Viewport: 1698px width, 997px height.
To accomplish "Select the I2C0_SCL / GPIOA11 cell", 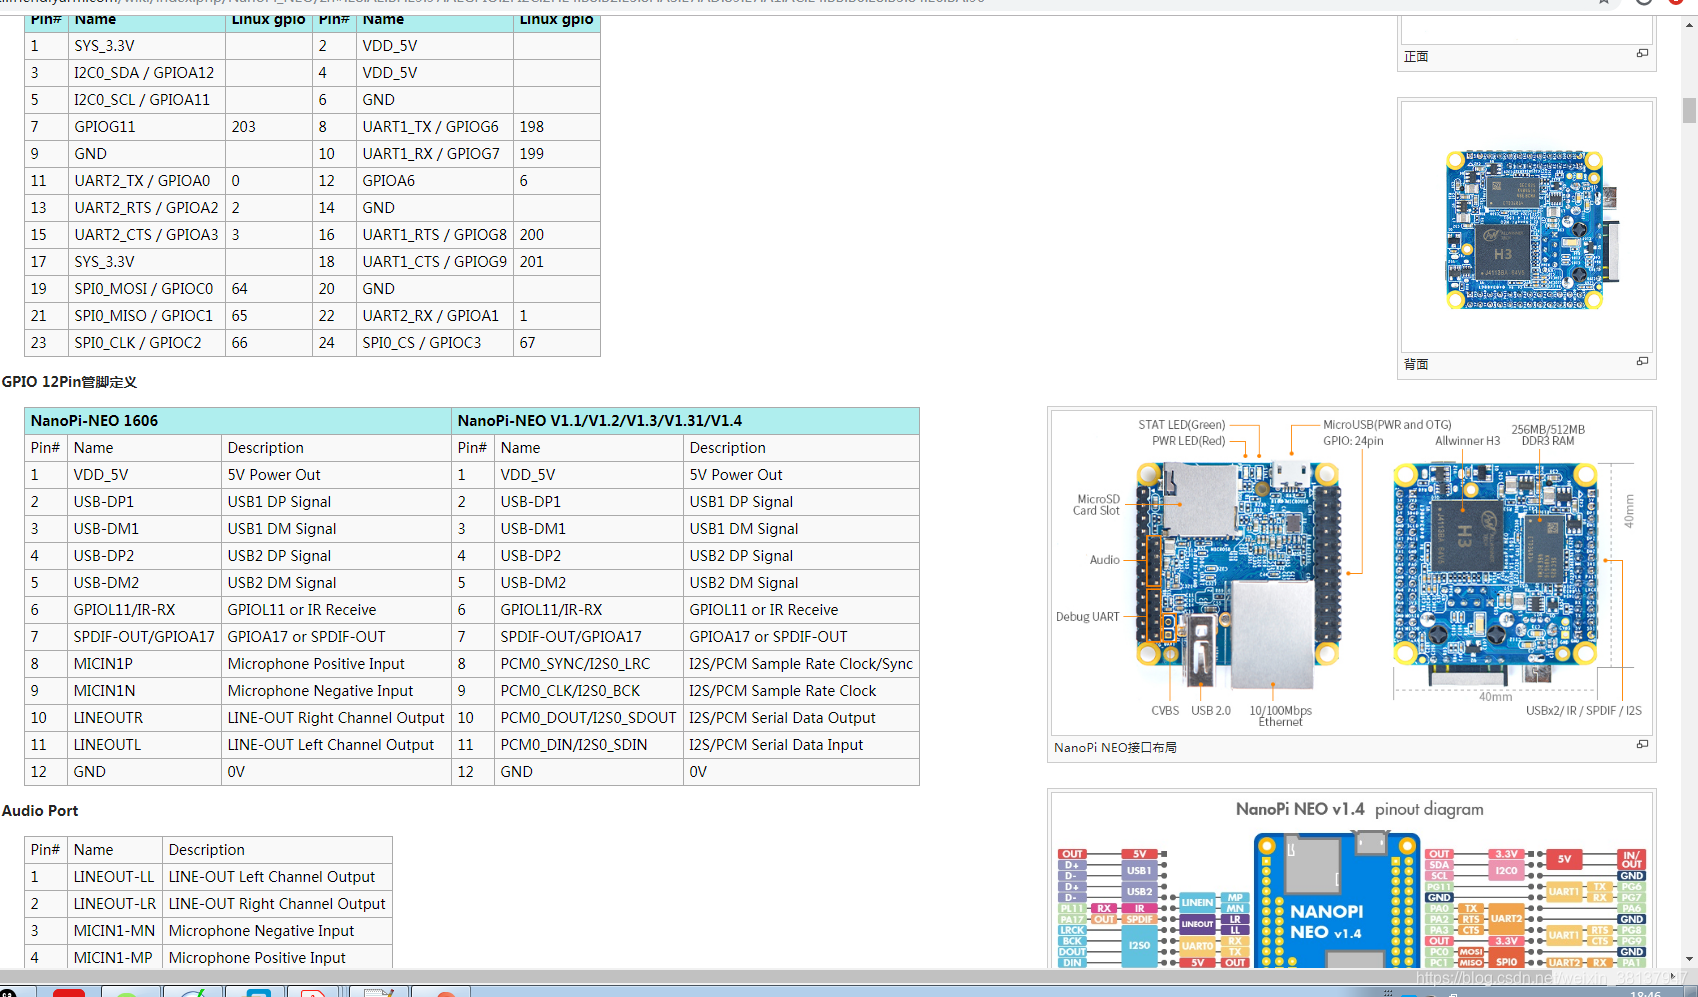I will [146, 100].
